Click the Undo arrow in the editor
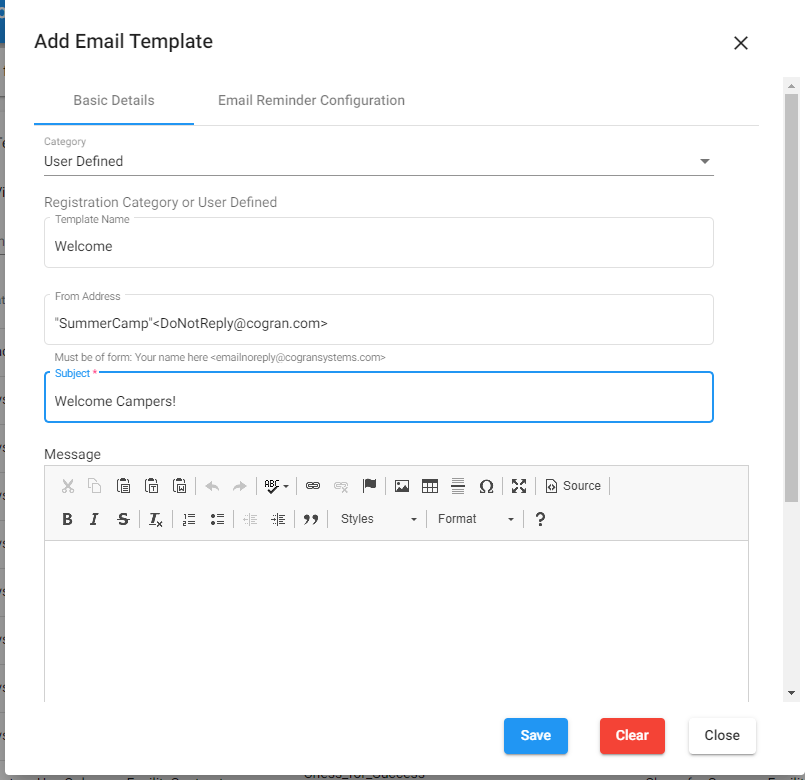The height and width of the screenshot is (780, 805). click(212, 486)
